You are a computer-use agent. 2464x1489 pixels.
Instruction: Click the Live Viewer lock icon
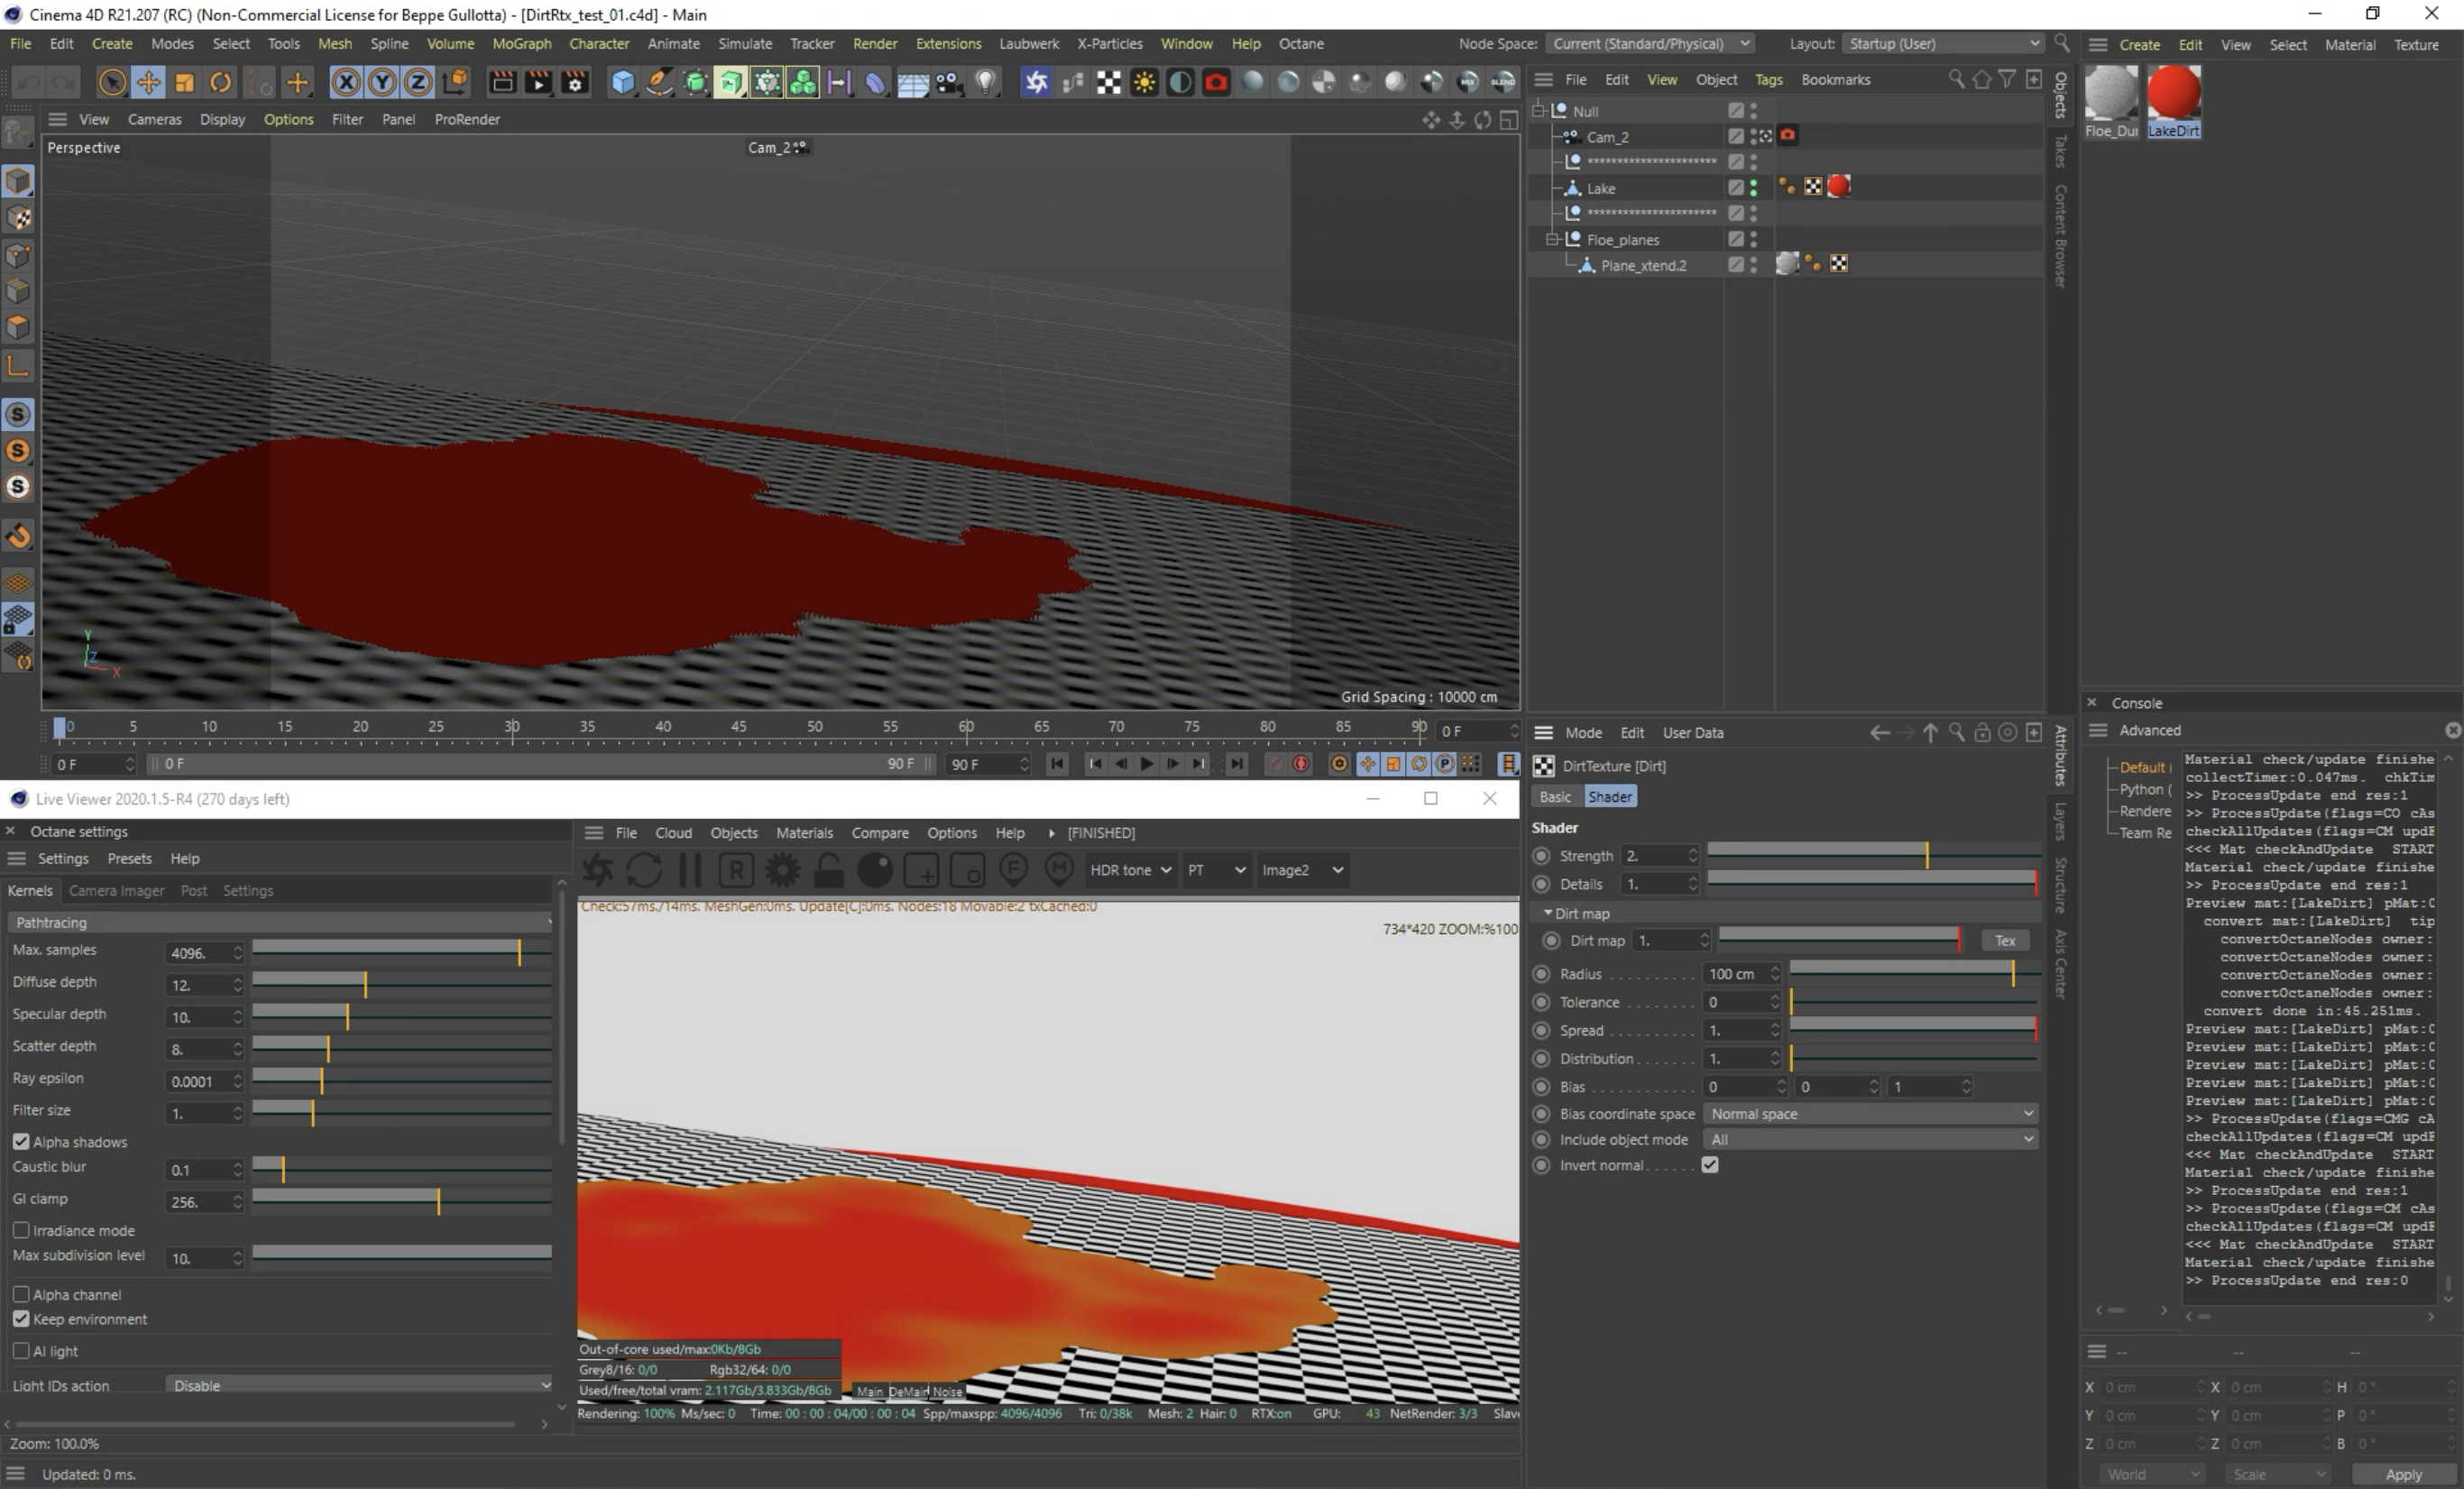(x=828, y=870)
